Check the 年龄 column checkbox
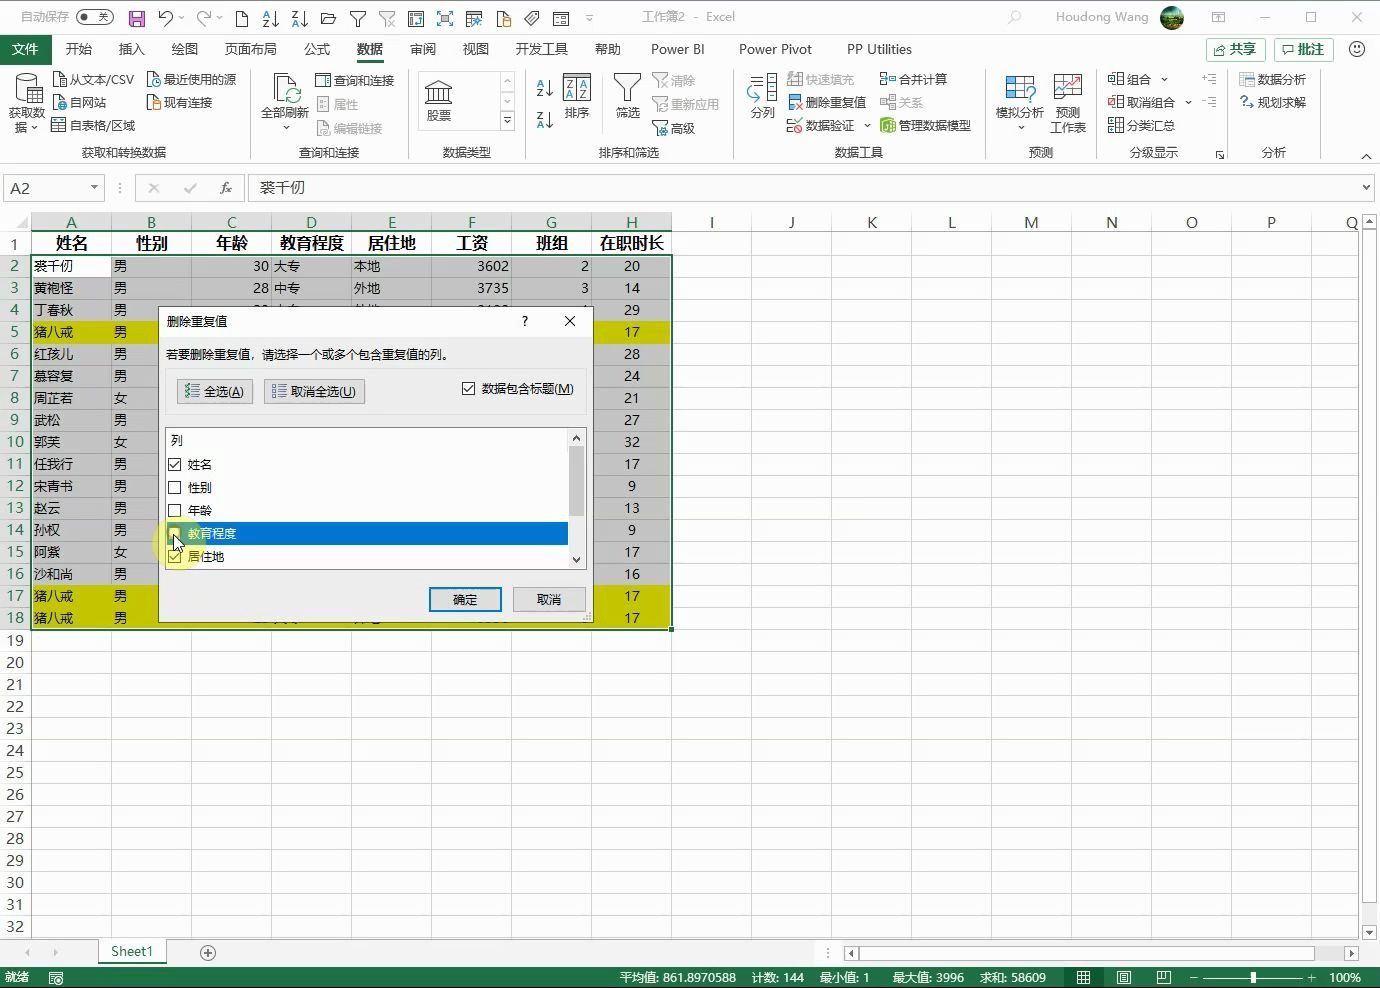This screenshot has width=1380, height=988. tap(175, 511)
